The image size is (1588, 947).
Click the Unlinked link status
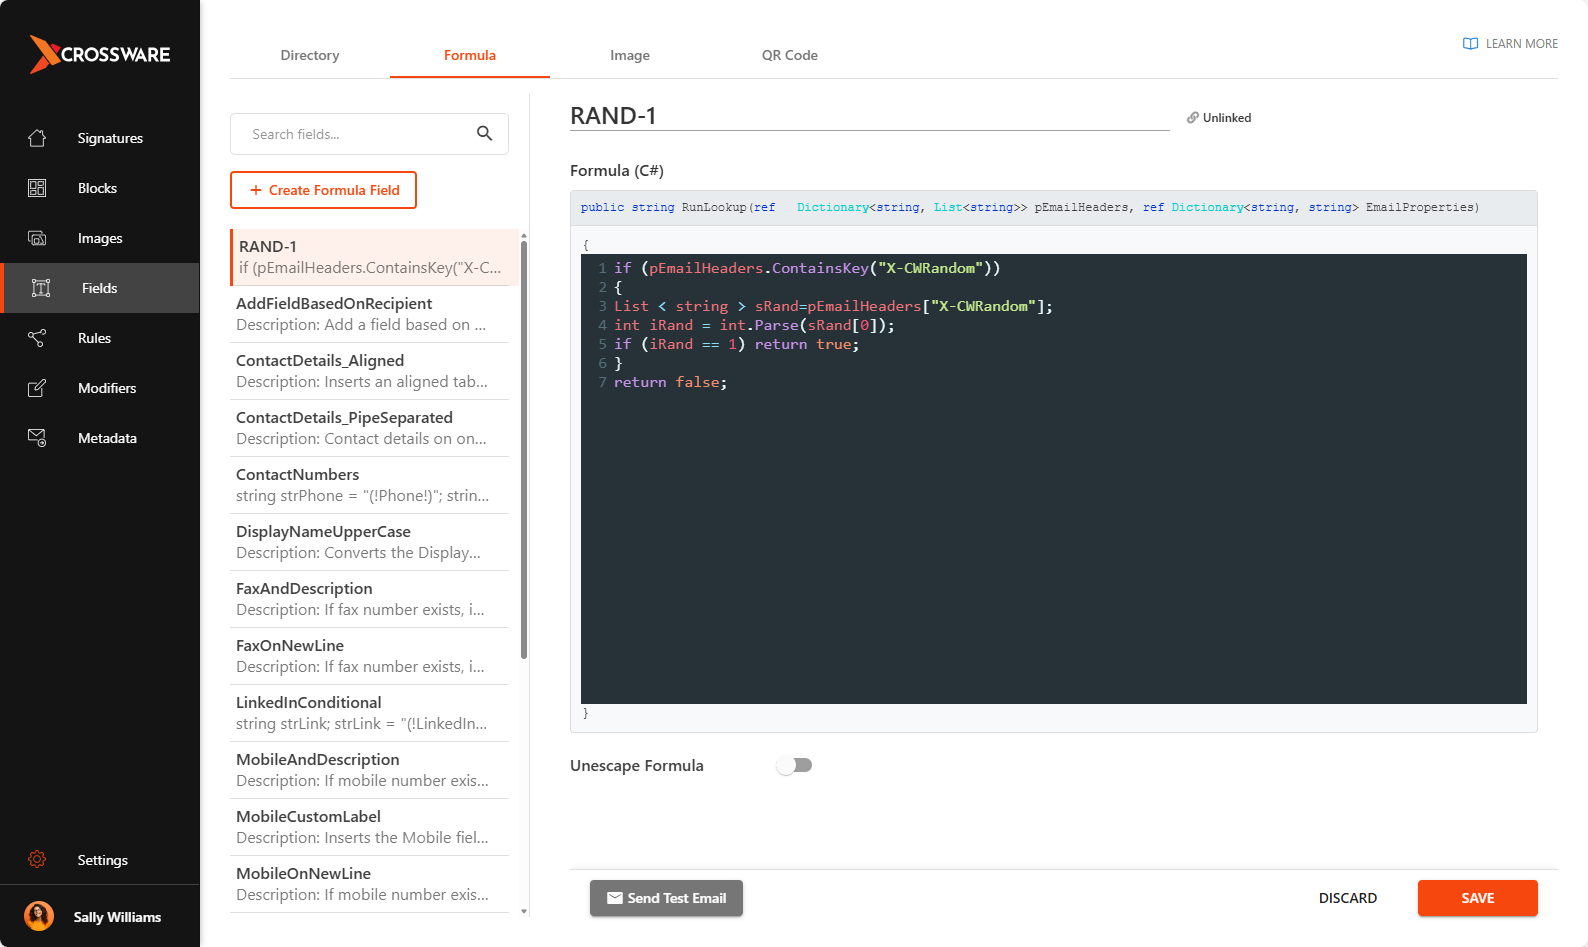(x=1219, y=118)
